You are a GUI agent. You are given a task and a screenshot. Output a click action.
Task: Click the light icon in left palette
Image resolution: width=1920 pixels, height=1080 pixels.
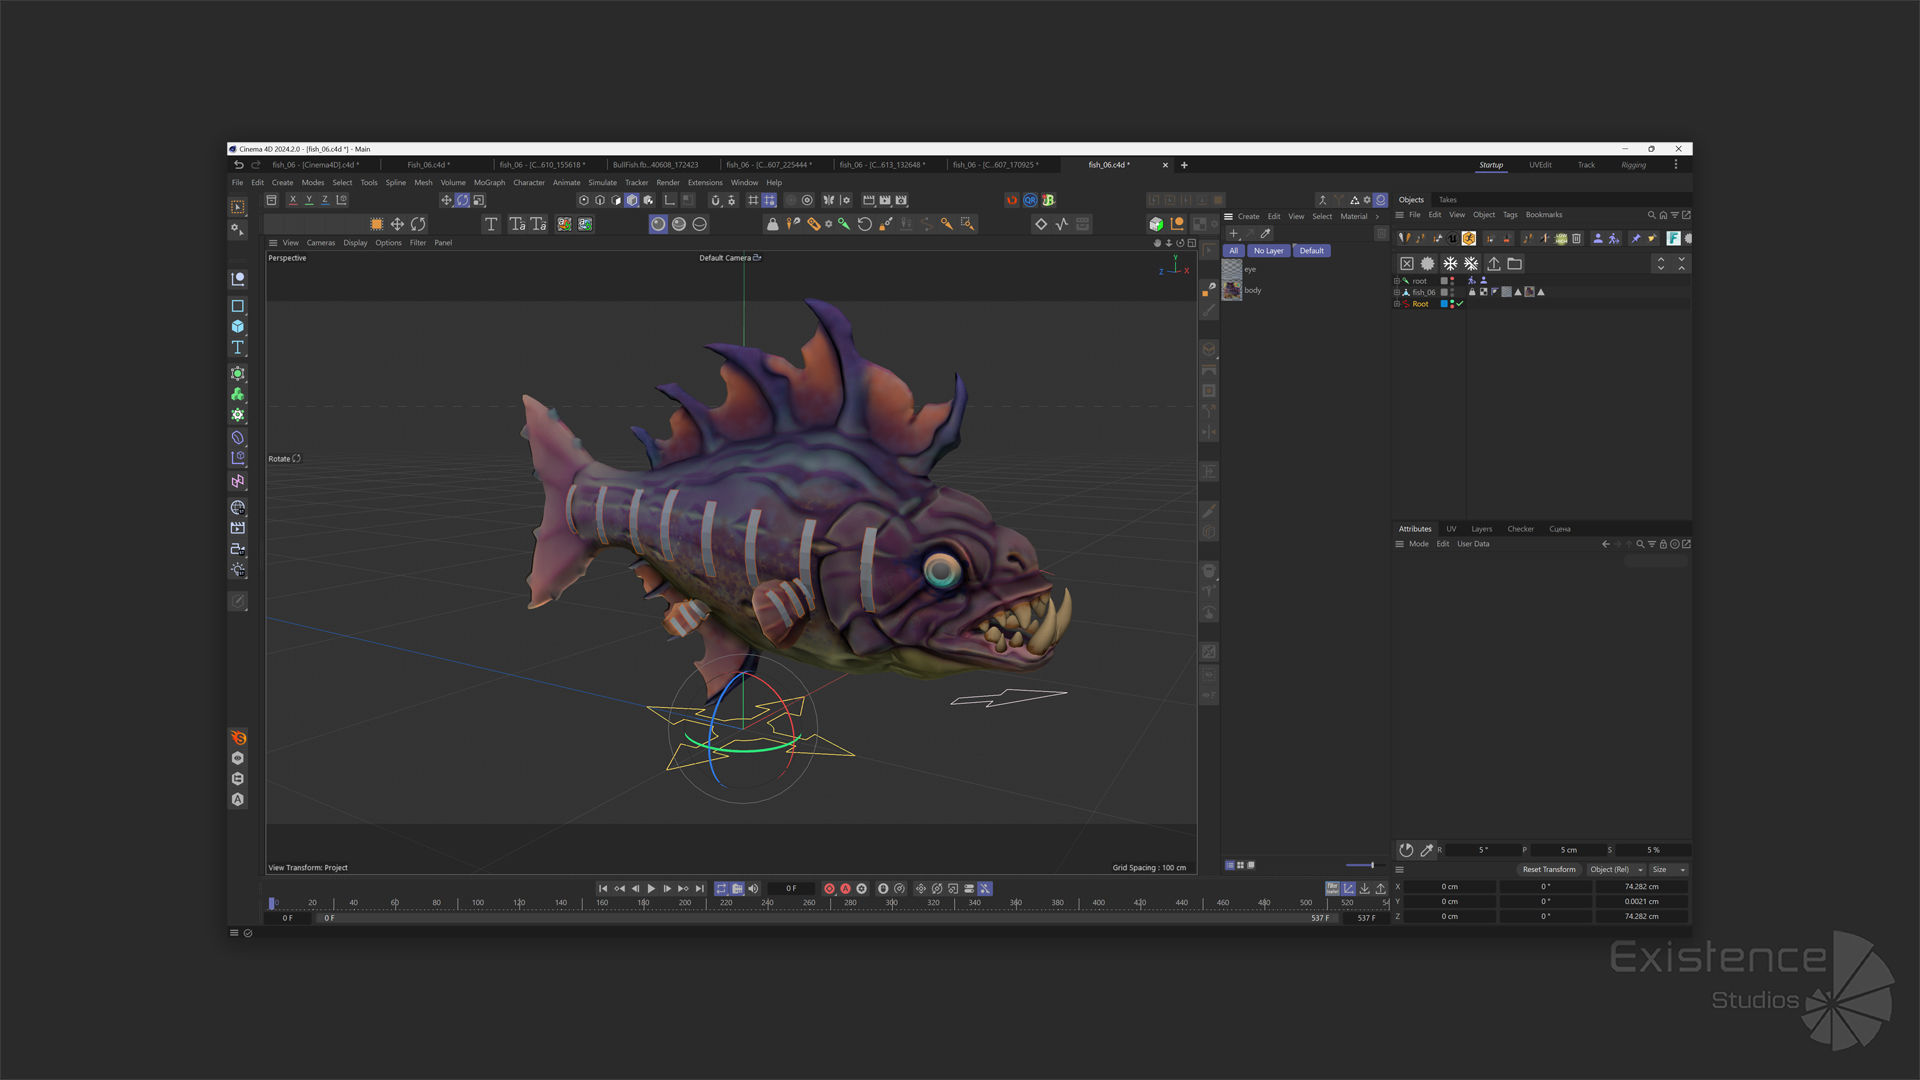coord(238,570)
